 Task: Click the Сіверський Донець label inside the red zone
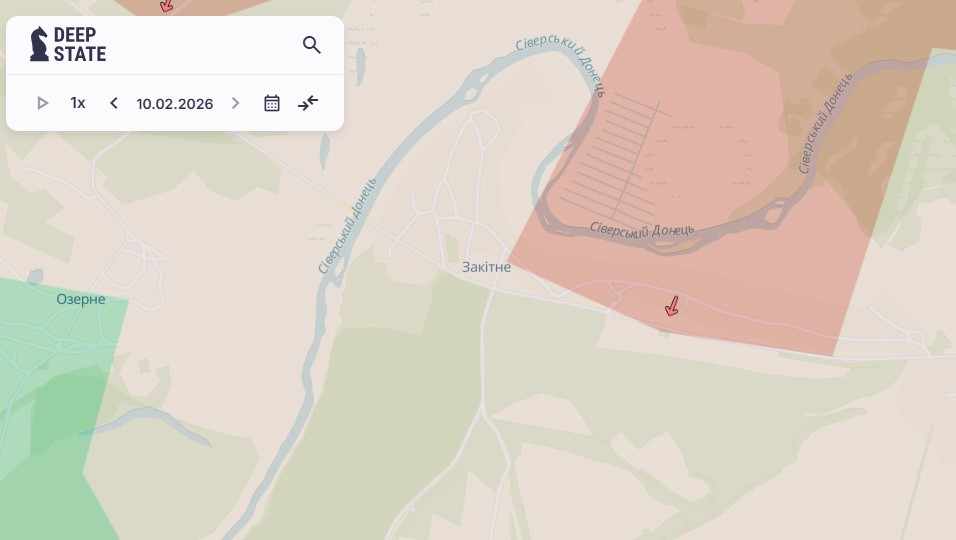[x=641, y=230]
